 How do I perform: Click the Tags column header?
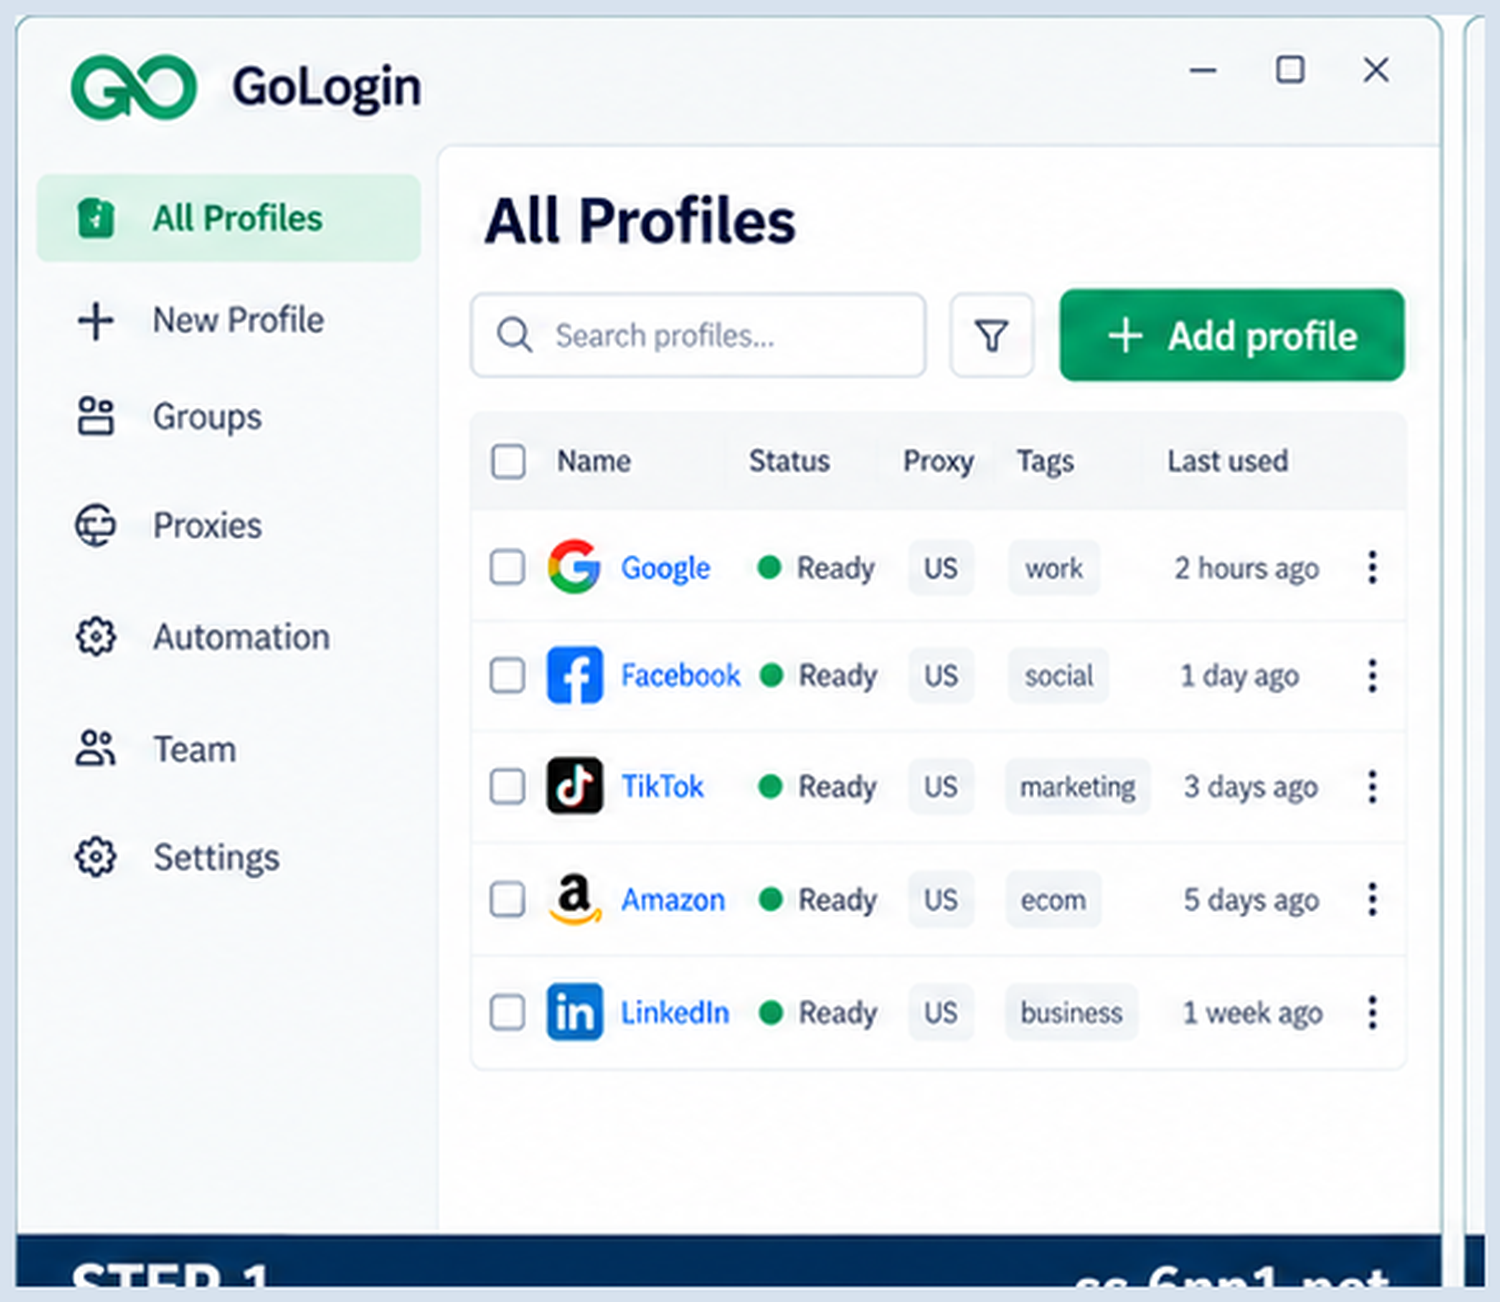tap(1045, 461)
